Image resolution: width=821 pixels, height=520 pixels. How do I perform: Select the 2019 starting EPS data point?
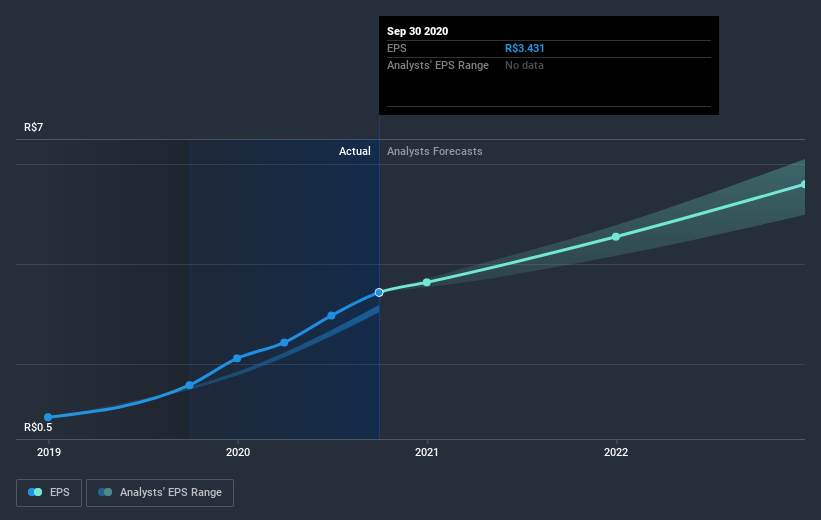tap(48, 417)
